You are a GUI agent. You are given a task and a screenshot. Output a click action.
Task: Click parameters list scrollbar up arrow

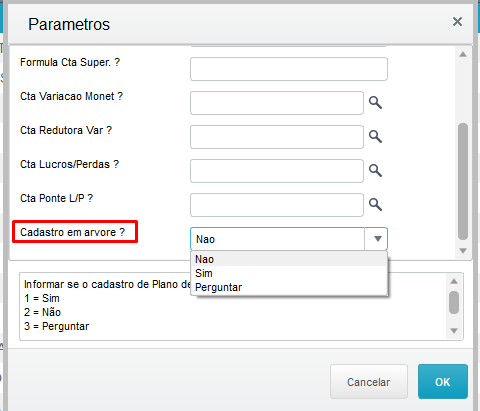coord(463,54)
